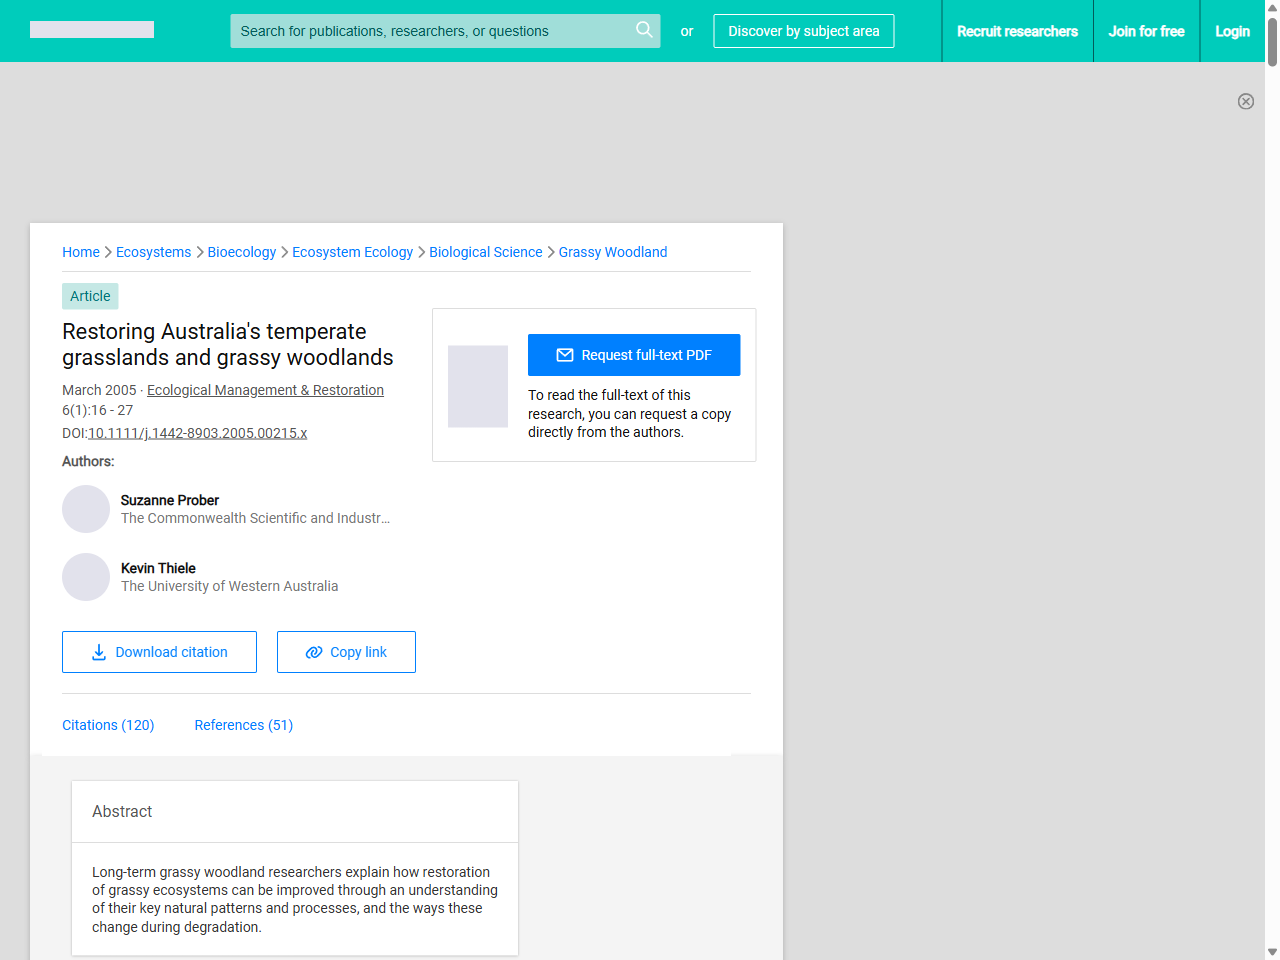Open Suzanne Prober's profile avatar
The height and width of the screenshot is (960, 1280).
[x=86, y=509]
